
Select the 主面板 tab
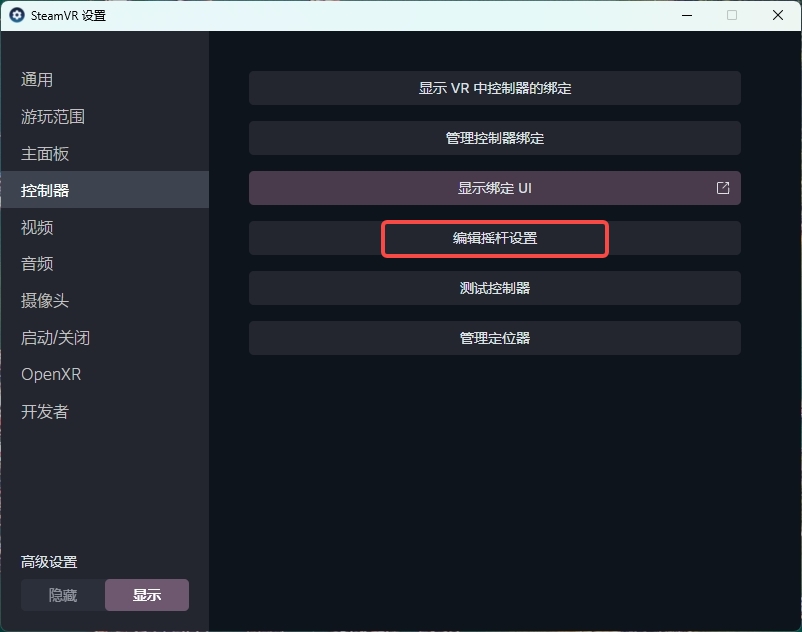(x=45, y=154)
